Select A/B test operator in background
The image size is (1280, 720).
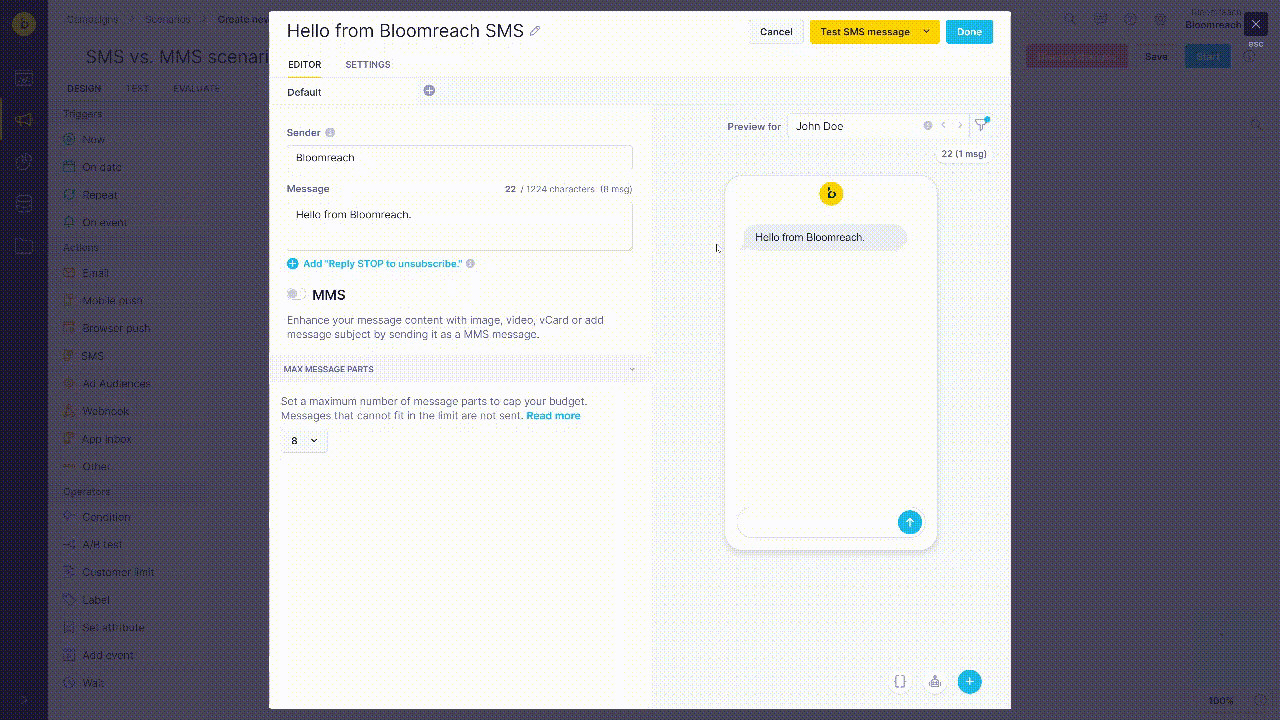pyautogui.click(x=93, y=545)
